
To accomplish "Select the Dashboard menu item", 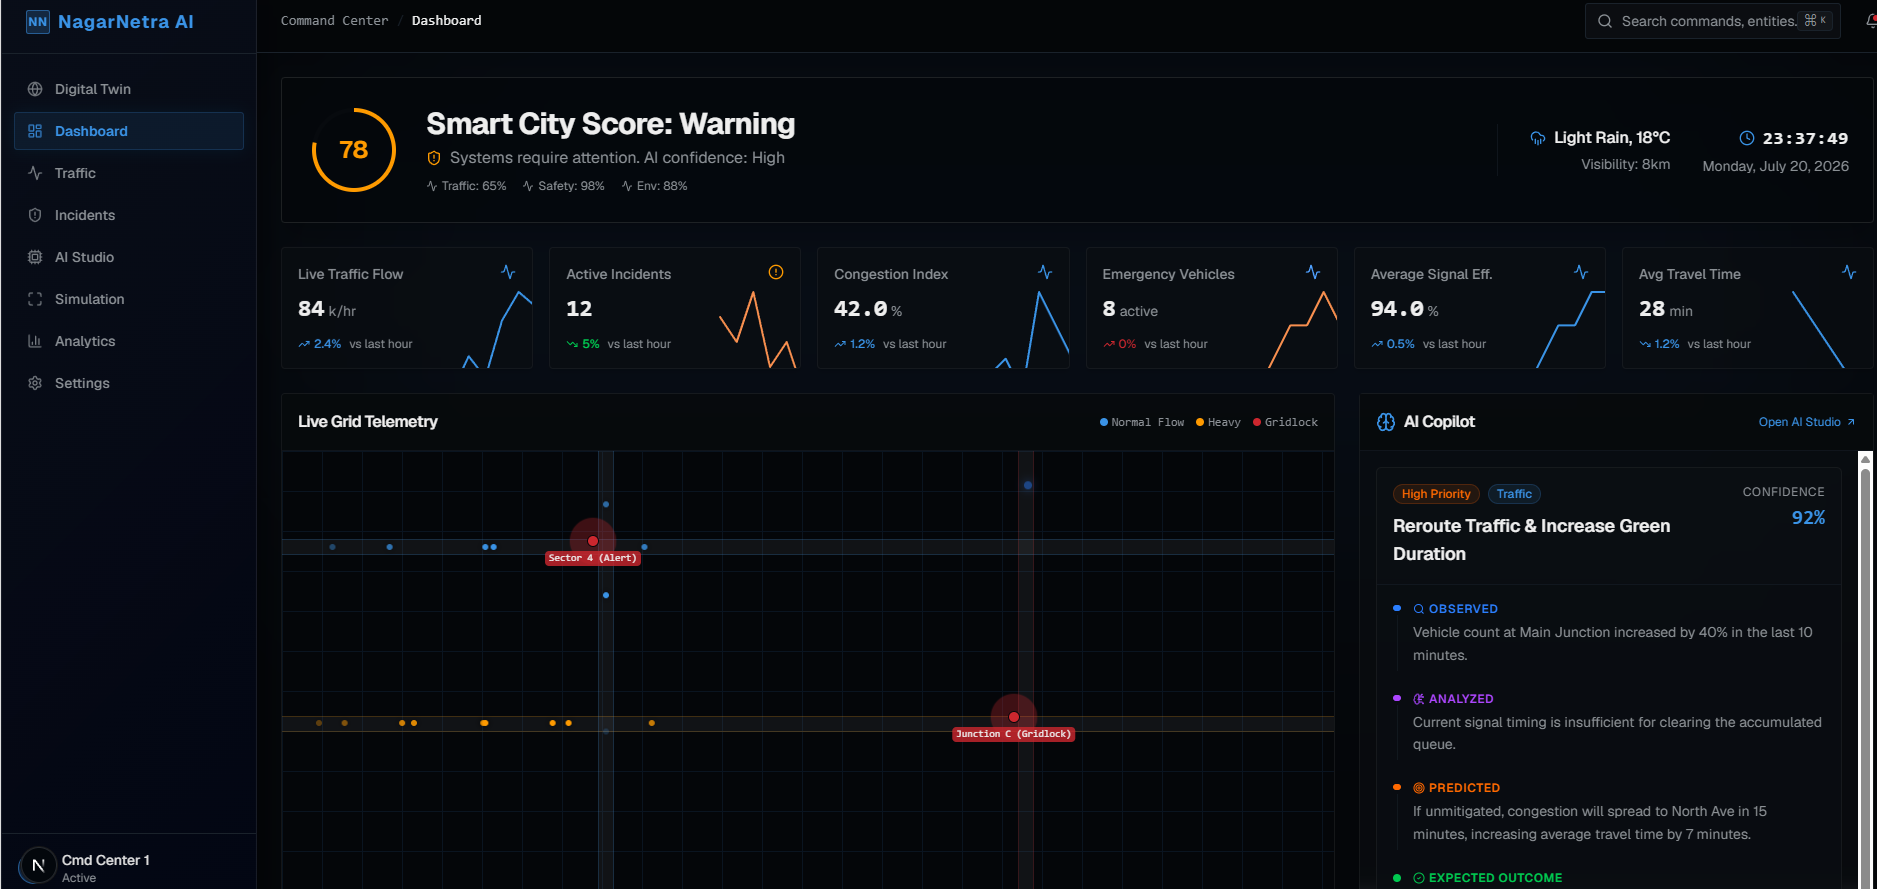I will pyautogui.click(x=129, y=131).
